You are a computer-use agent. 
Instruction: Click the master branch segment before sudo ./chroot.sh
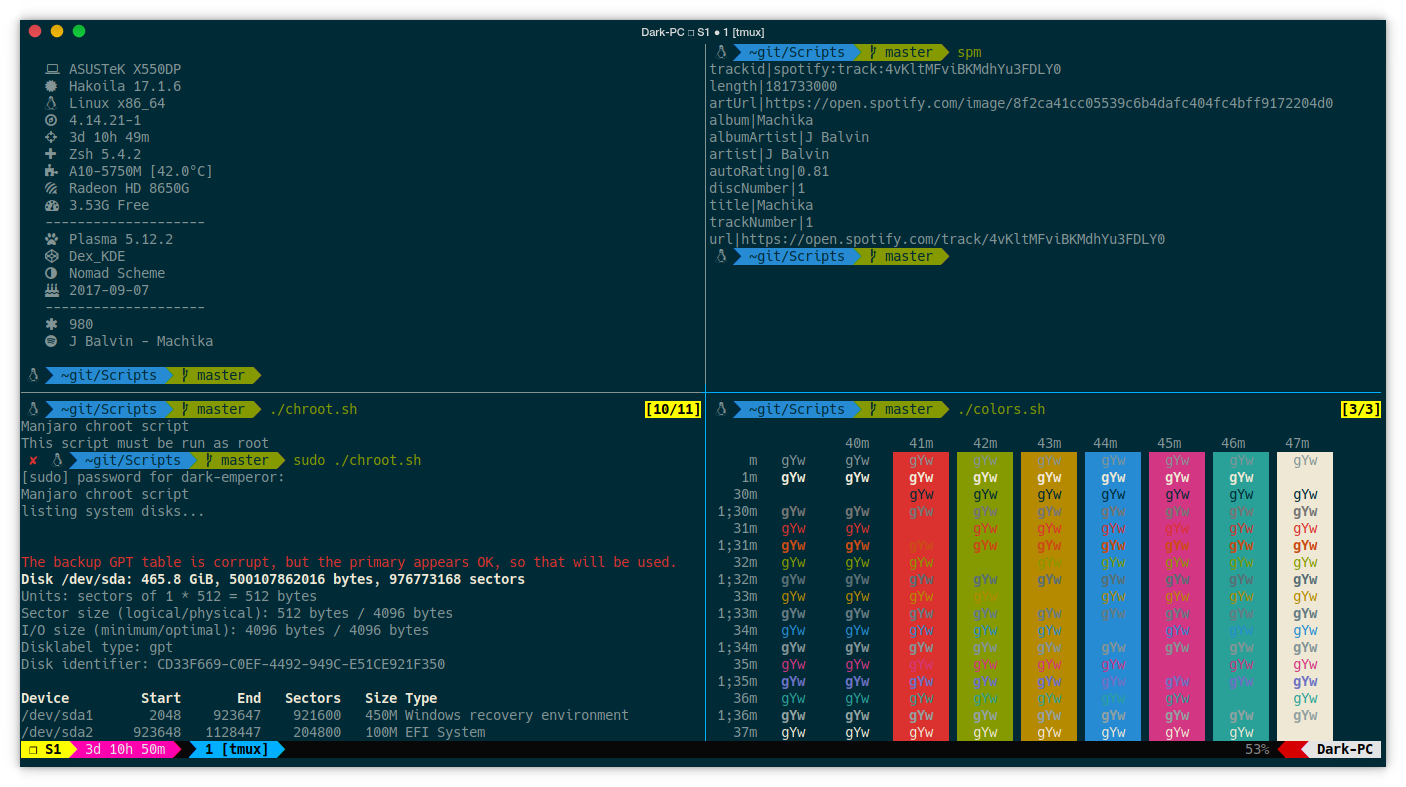pos(237,461)
